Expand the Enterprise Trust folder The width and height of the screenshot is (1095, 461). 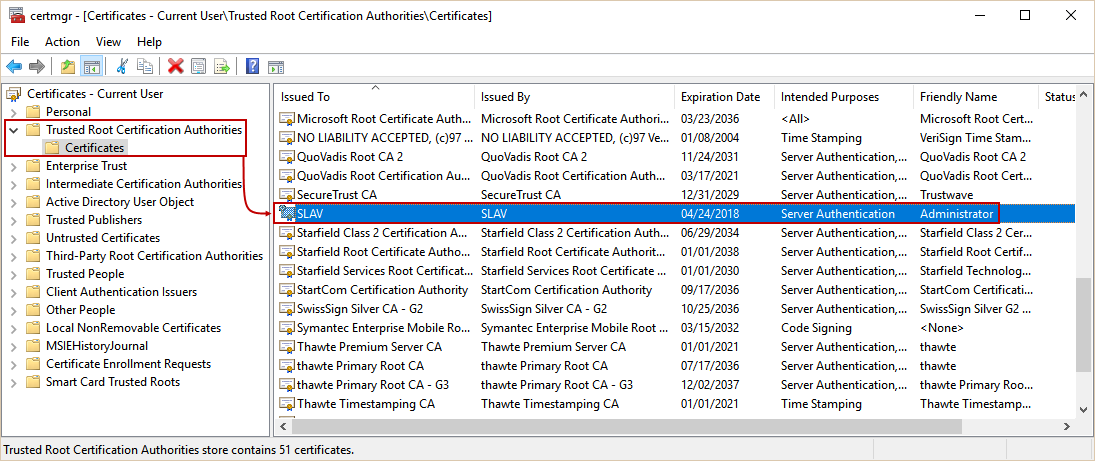[14, 166]
